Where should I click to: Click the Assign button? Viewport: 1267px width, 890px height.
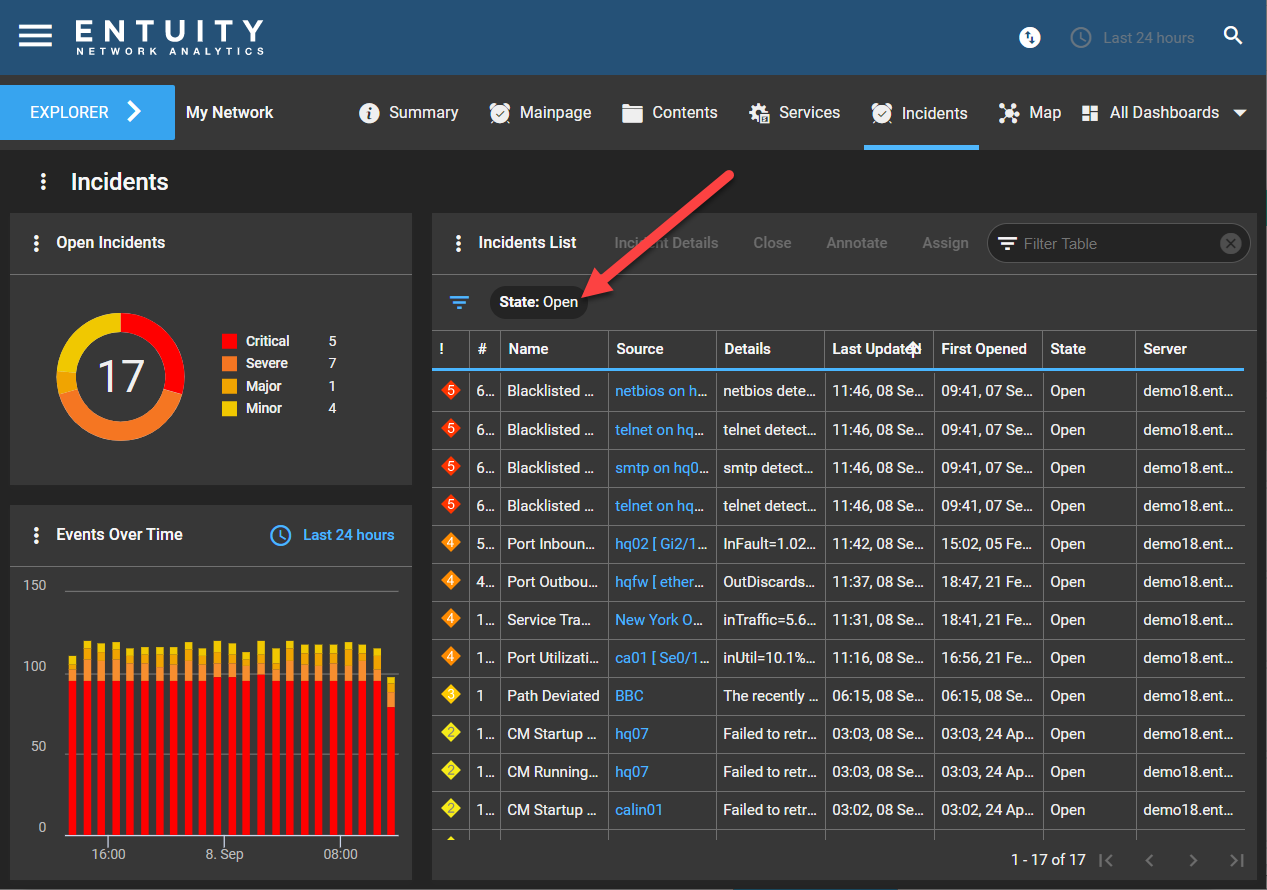point(945,243)
